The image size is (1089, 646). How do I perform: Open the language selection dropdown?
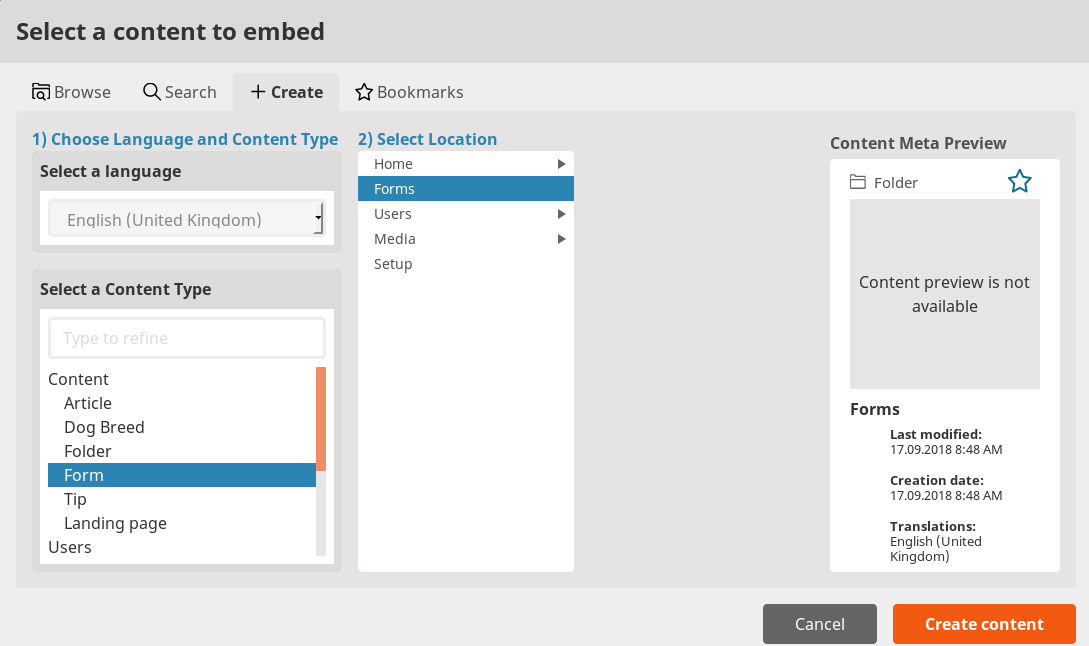(x=186, y=218)
